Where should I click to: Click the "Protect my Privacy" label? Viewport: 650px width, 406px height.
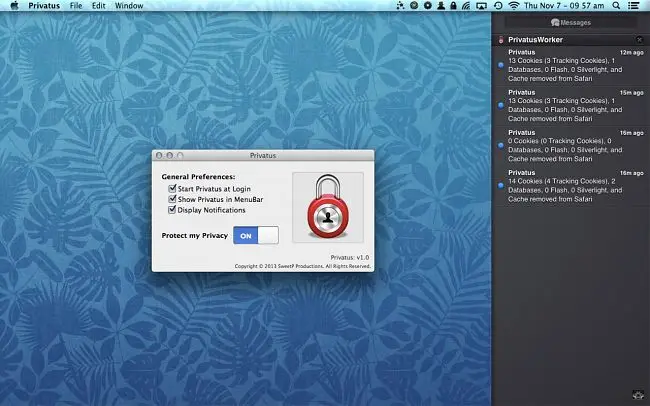click(x=195, y=235)
